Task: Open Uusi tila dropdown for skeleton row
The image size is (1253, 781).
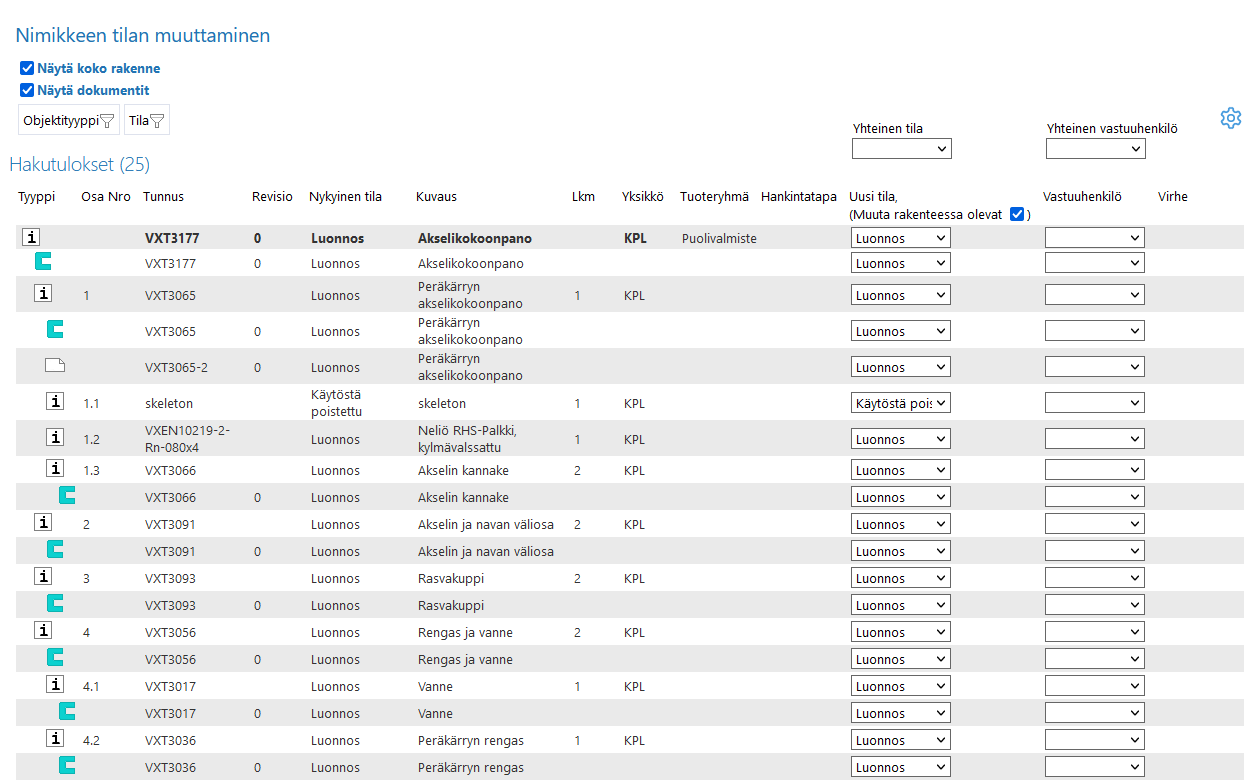Action: (x=900, y=403)
